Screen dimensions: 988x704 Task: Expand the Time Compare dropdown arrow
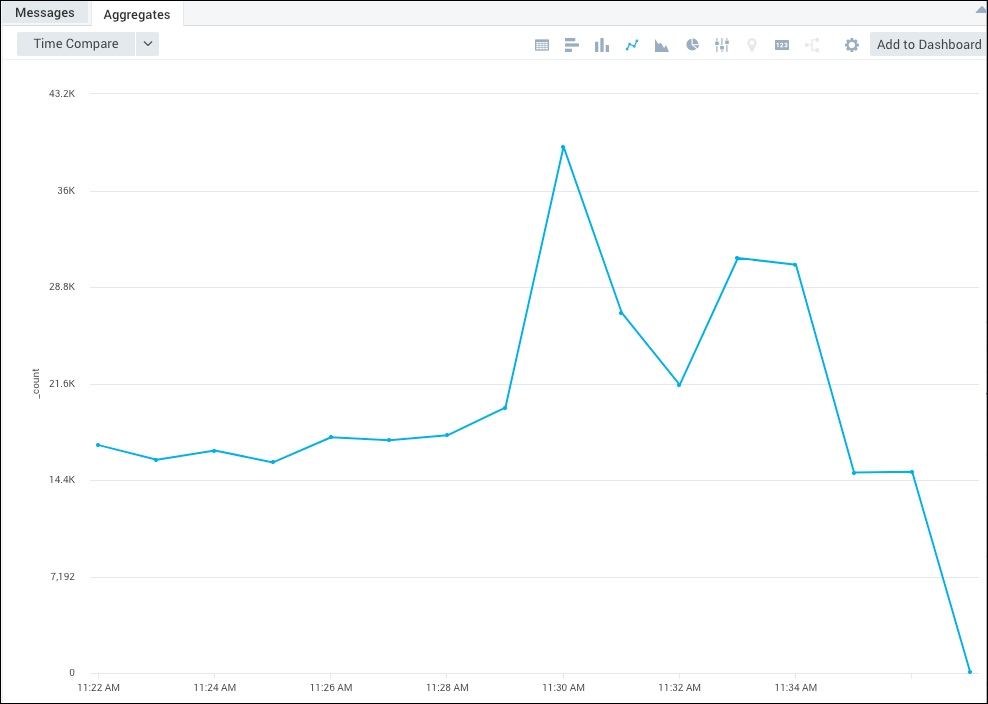(x=147, y=44)
